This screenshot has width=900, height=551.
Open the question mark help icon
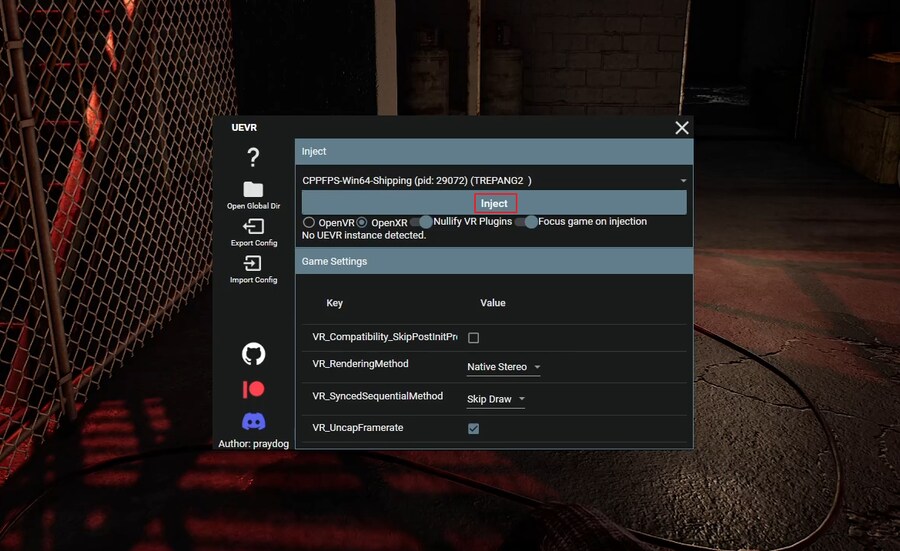pos(253,157)
